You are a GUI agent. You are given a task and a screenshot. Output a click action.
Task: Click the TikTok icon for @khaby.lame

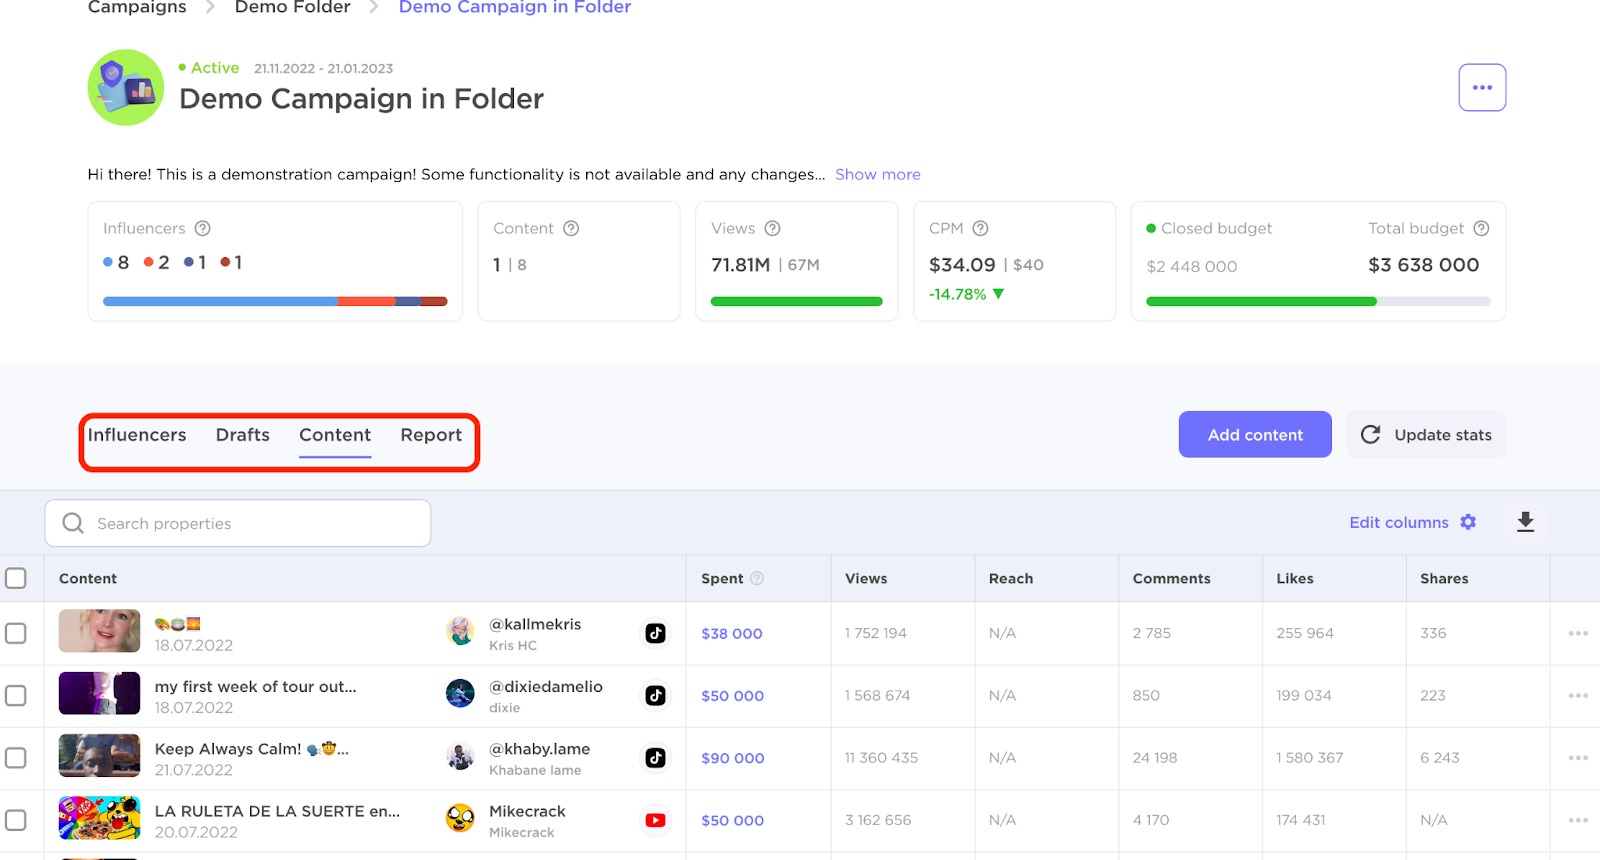pos(655,758)
